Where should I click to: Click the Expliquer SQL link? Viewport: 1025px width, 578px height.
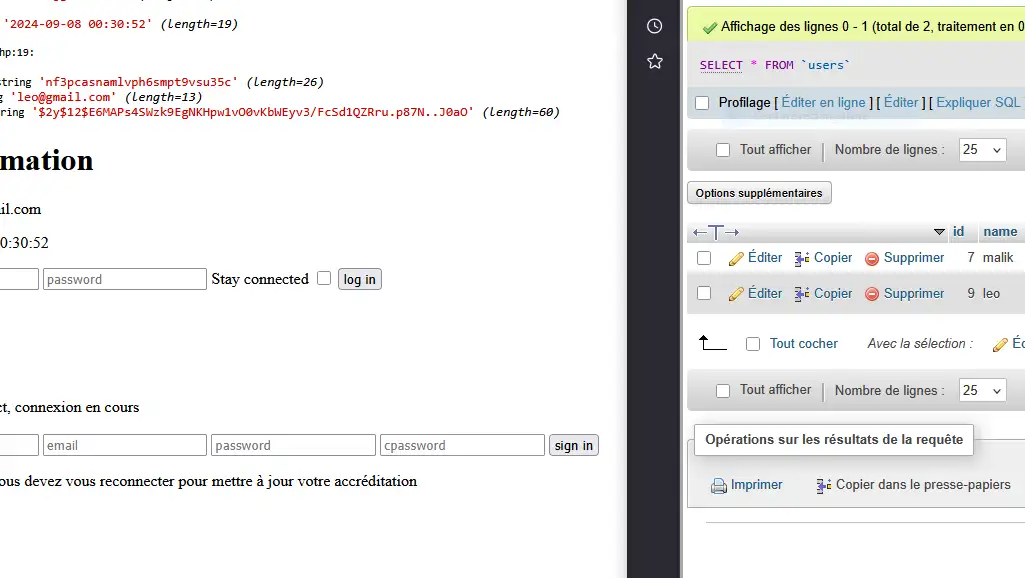(978, 103)
